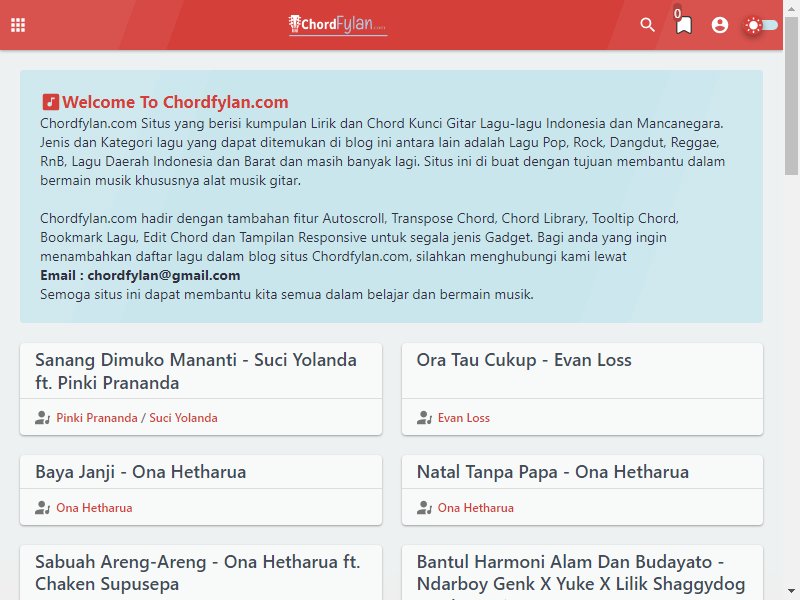Open Ora Tau Cukup song title

coord(524,360)
